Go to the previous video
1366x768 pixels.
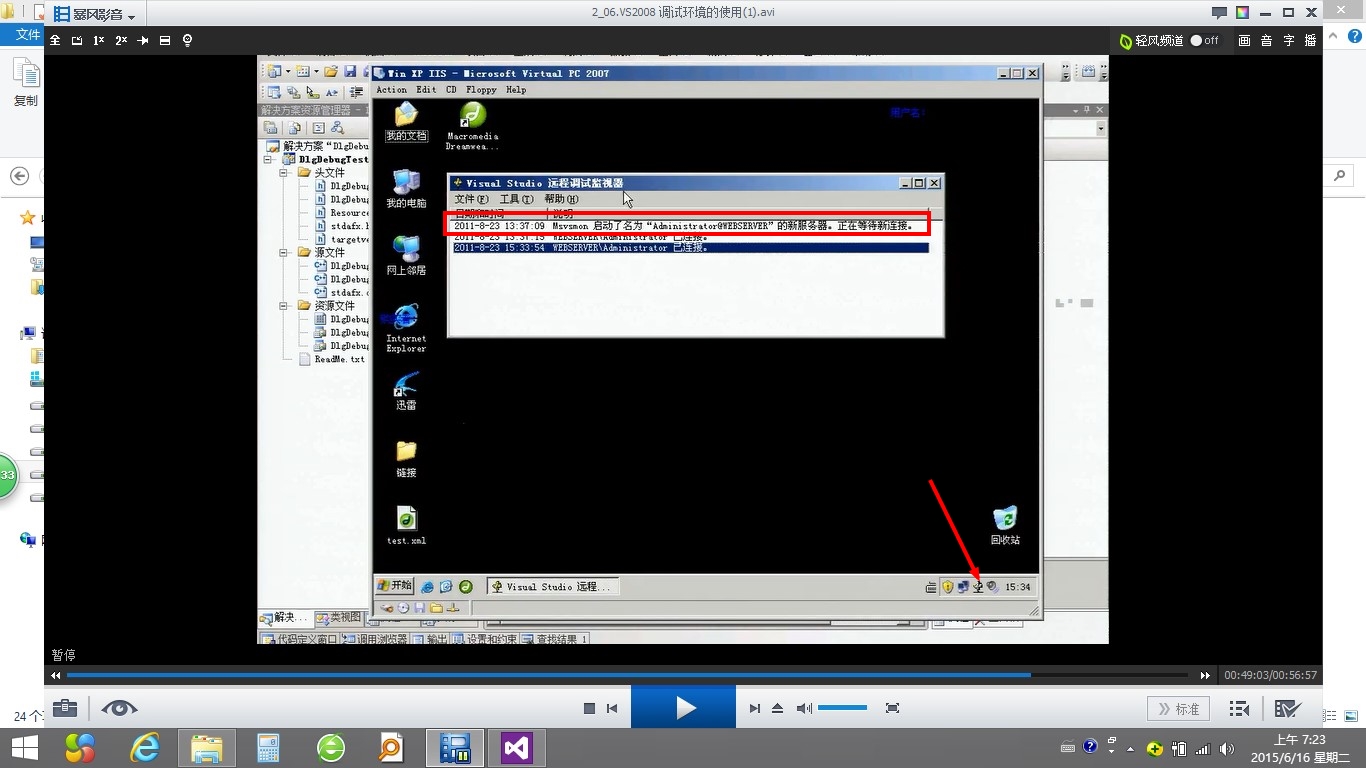[612, 708]
